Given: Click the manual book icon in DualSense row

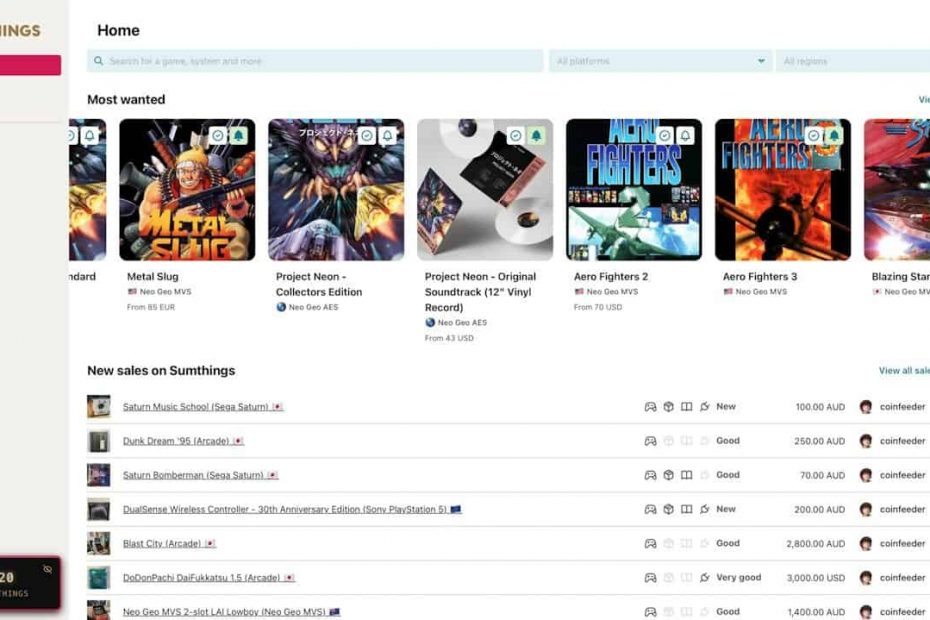Looking at the screenshot, I should coord(686,509).
